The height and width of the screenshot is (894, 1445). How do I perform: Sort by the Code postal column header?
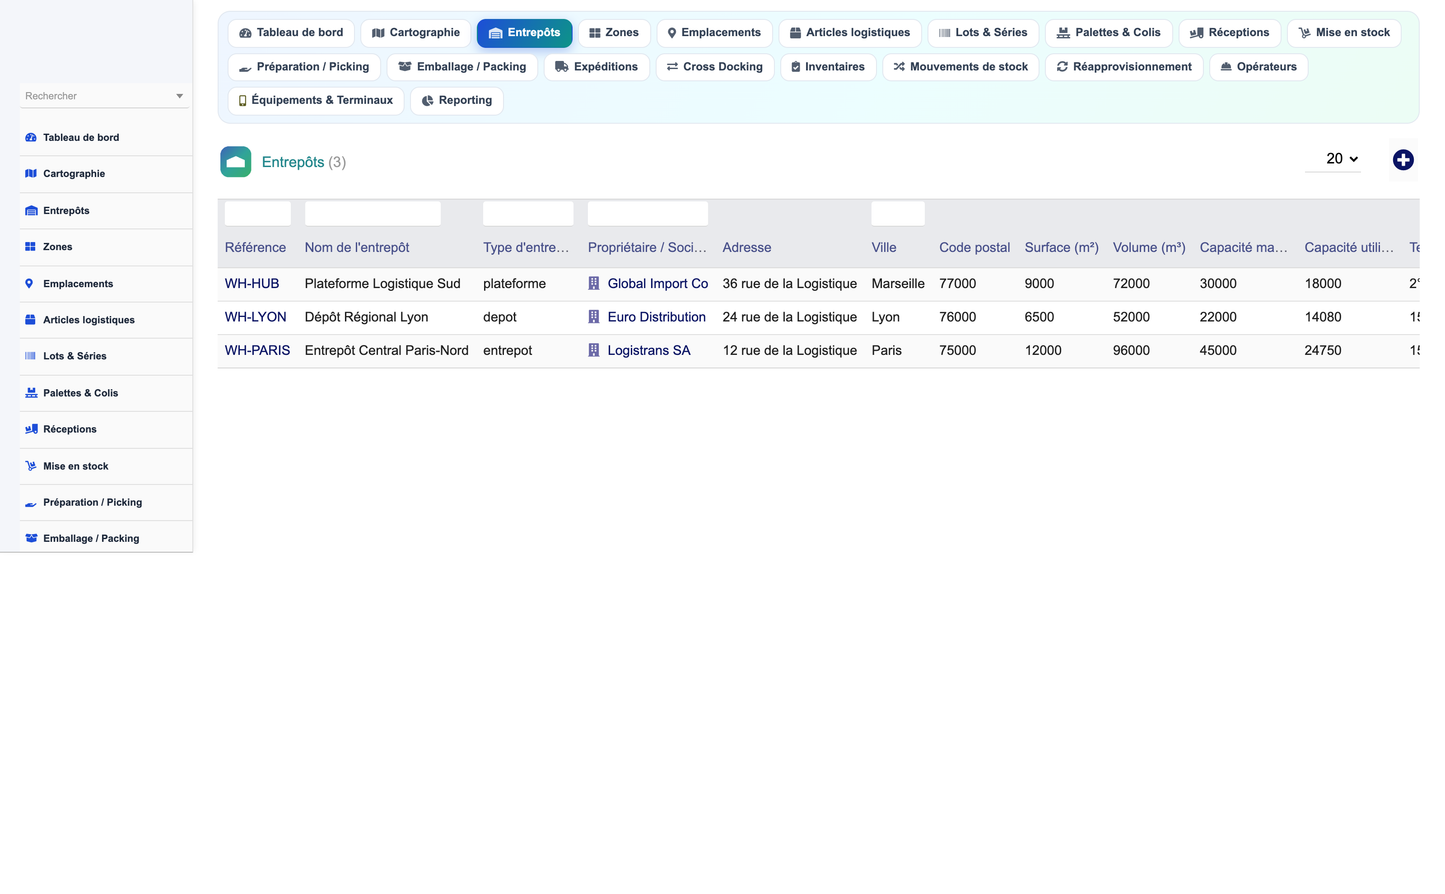click(x=974, y=248)
